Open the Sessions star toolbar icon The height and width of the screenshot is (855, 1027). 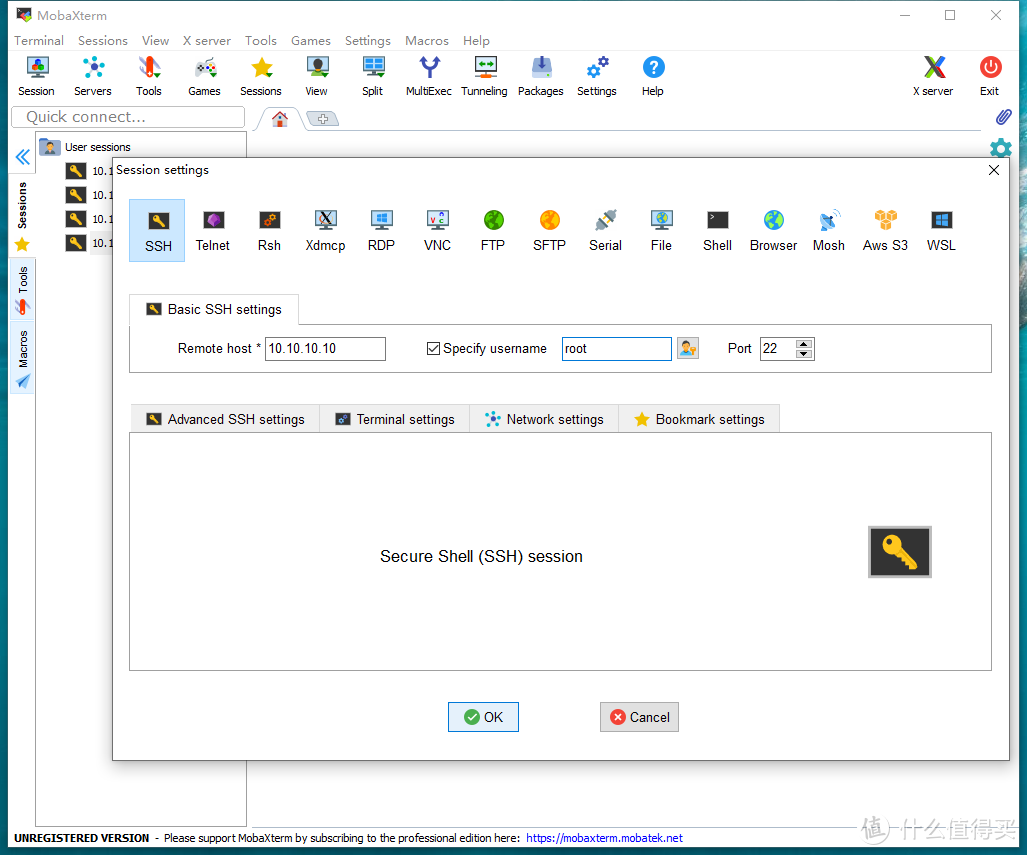click(x=261, y=76)
